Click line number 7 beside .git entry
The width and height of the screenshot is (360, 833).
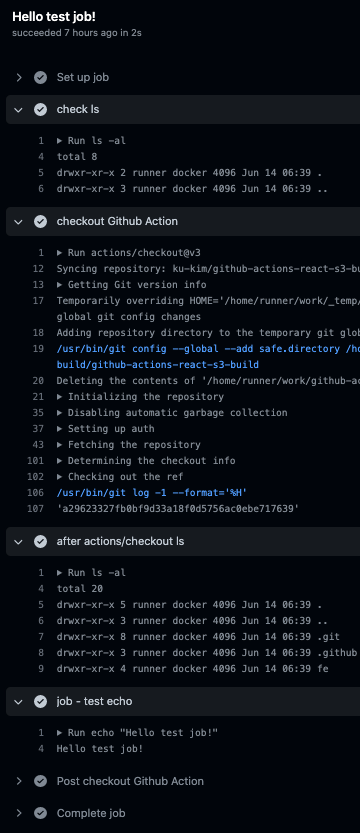tap(41, 636)
